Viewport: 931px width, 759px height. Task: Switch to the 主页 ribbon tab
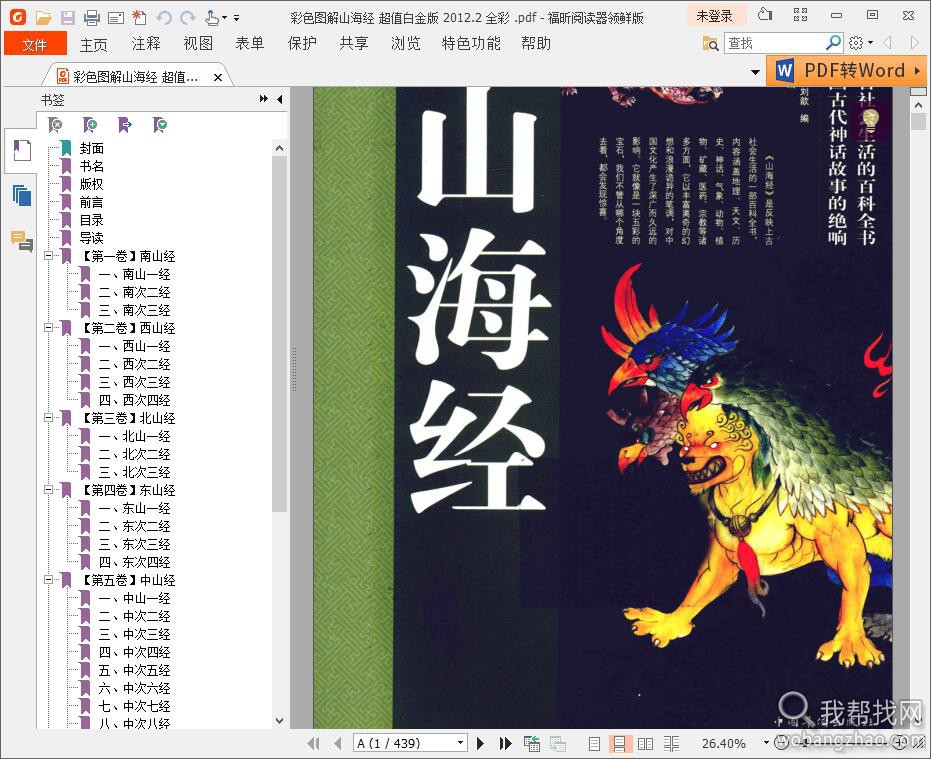click(x=94, y=44)
